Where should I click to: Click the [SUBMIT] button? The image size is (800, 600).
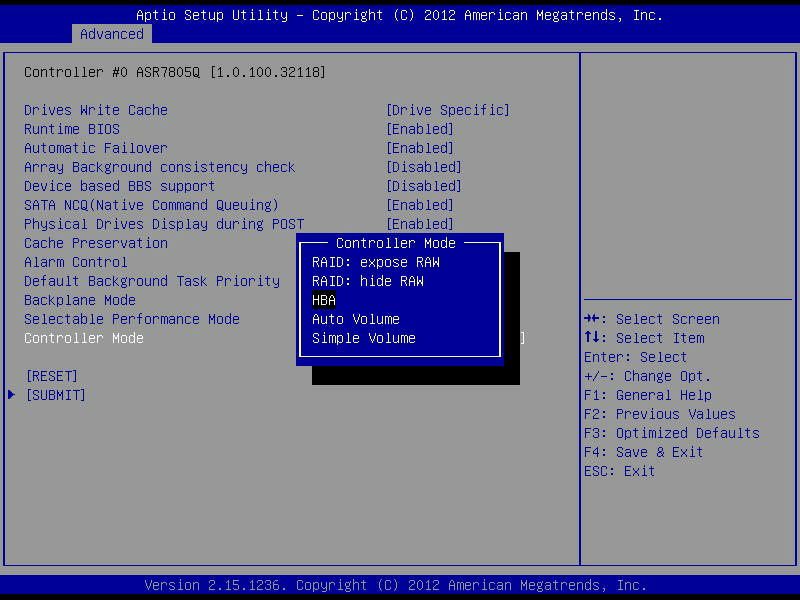[x=56, y=395]
